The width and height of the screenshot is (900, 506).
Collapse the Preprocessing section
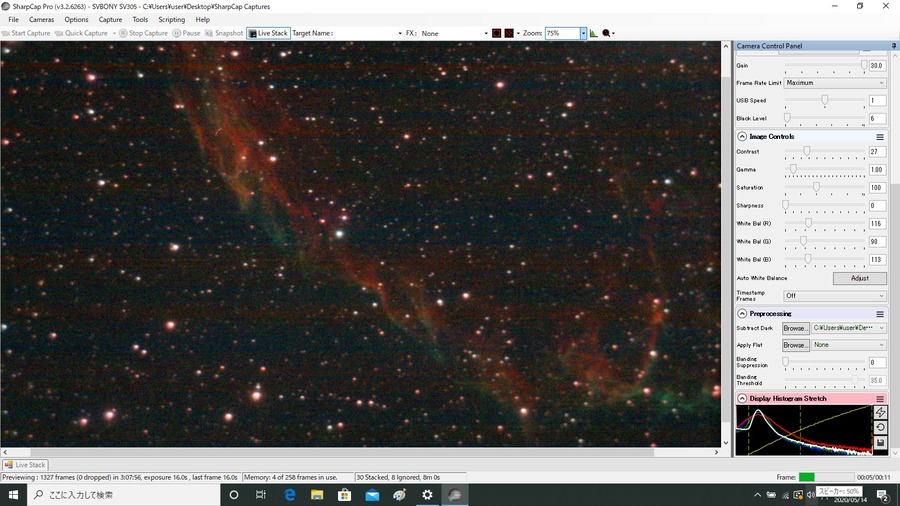click(742, 314)
